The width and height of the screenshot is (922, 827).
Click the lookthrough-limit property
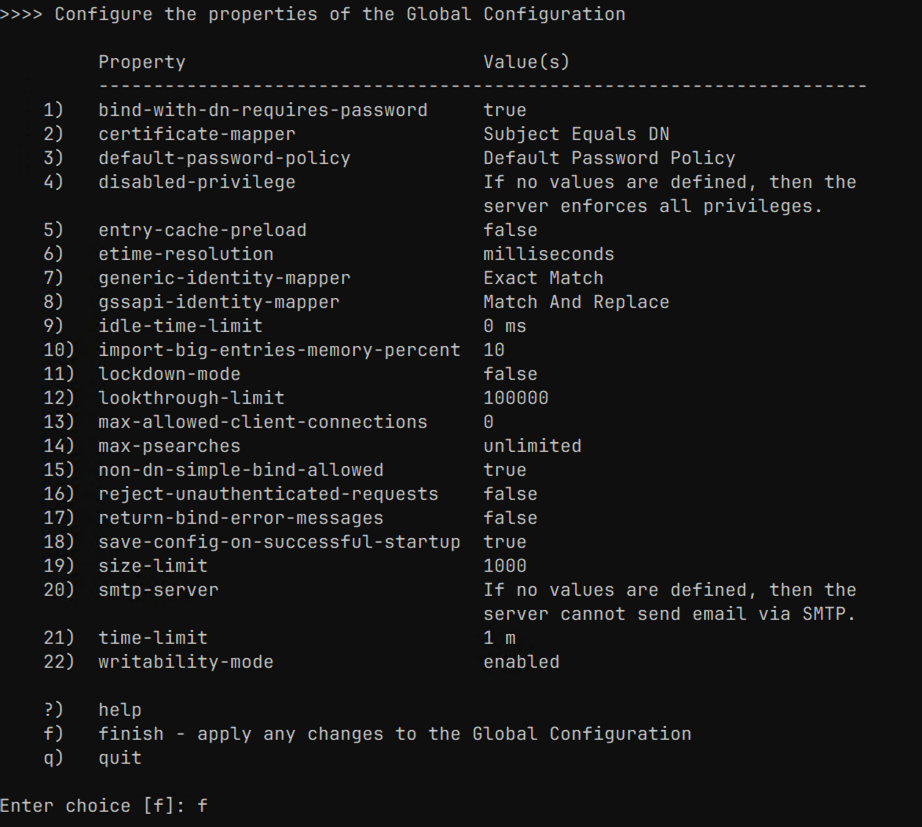191,398
